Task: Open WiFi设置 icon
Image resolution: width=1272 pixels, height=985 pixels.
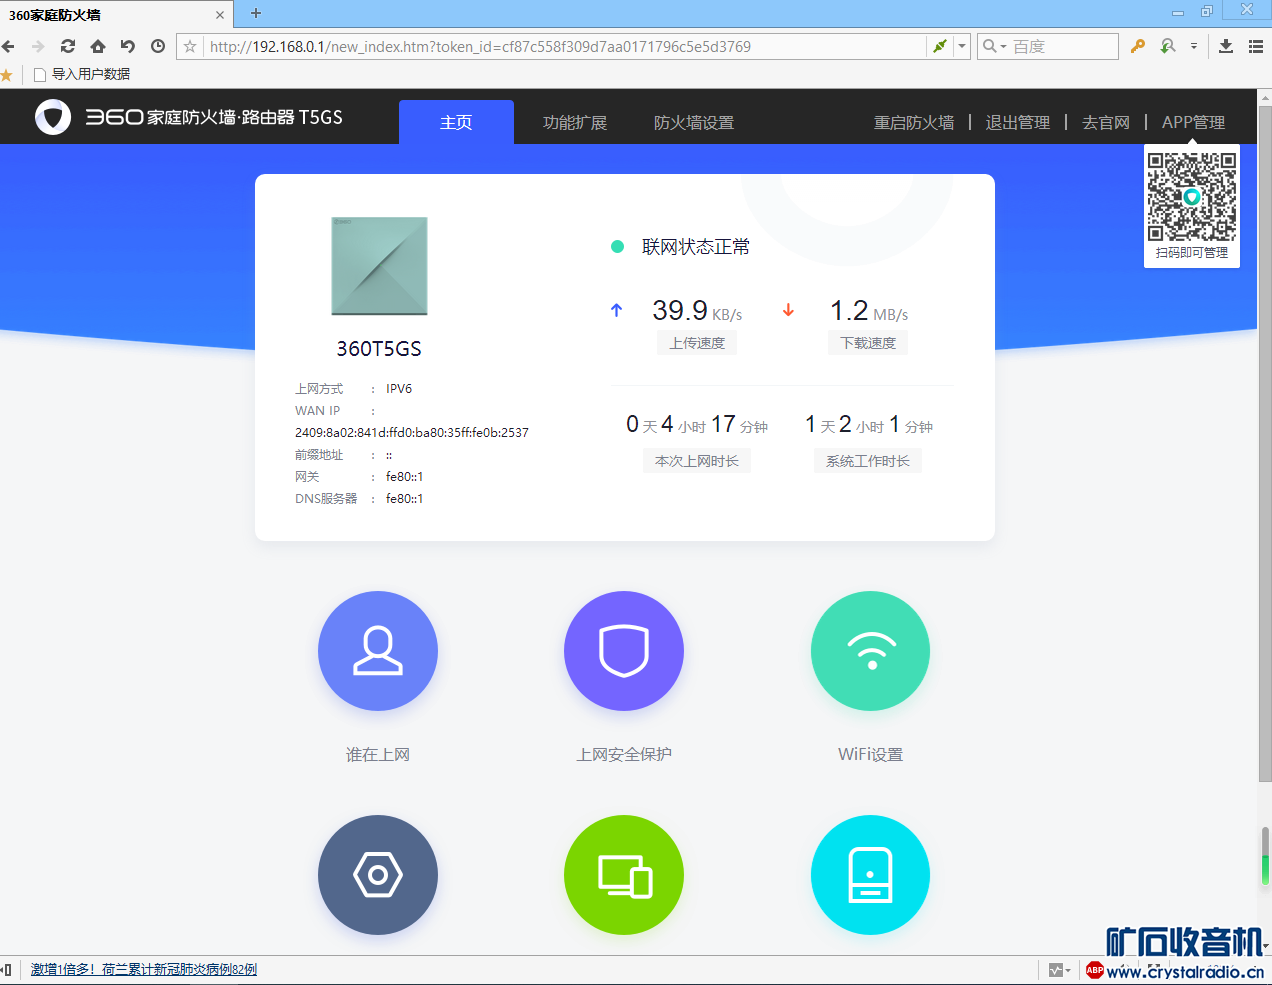Action: click(x=870, y=651)
